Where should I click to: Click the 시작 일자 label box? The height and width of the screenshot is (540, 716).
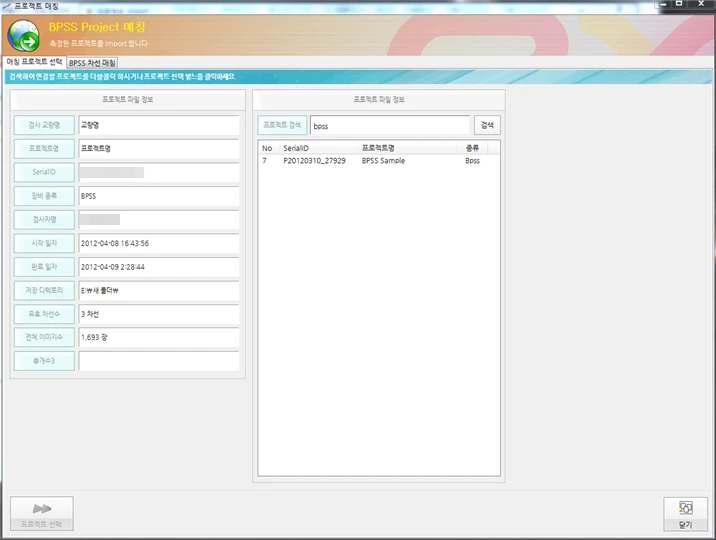click(x=44, y=243)
